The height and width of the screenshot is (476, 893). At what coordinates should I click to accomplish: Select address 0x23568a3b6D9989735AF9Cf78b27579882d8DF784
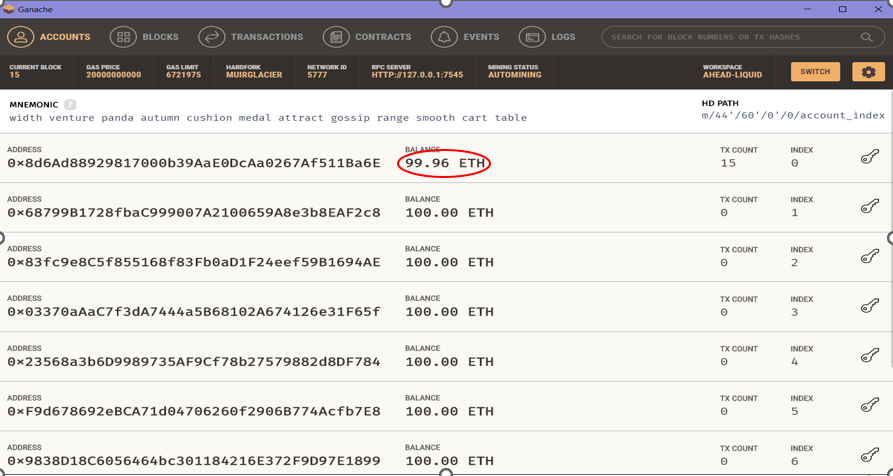(194, 362)
